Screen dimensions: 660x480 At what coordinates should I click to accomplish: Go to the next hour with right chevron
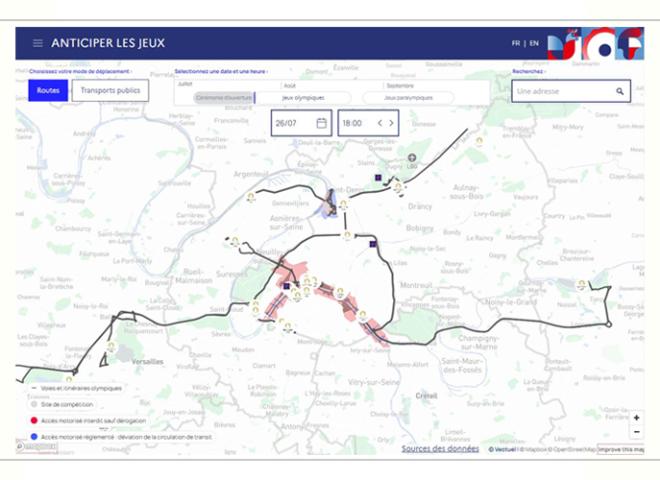pyautogui.click(x=391, y=123)
